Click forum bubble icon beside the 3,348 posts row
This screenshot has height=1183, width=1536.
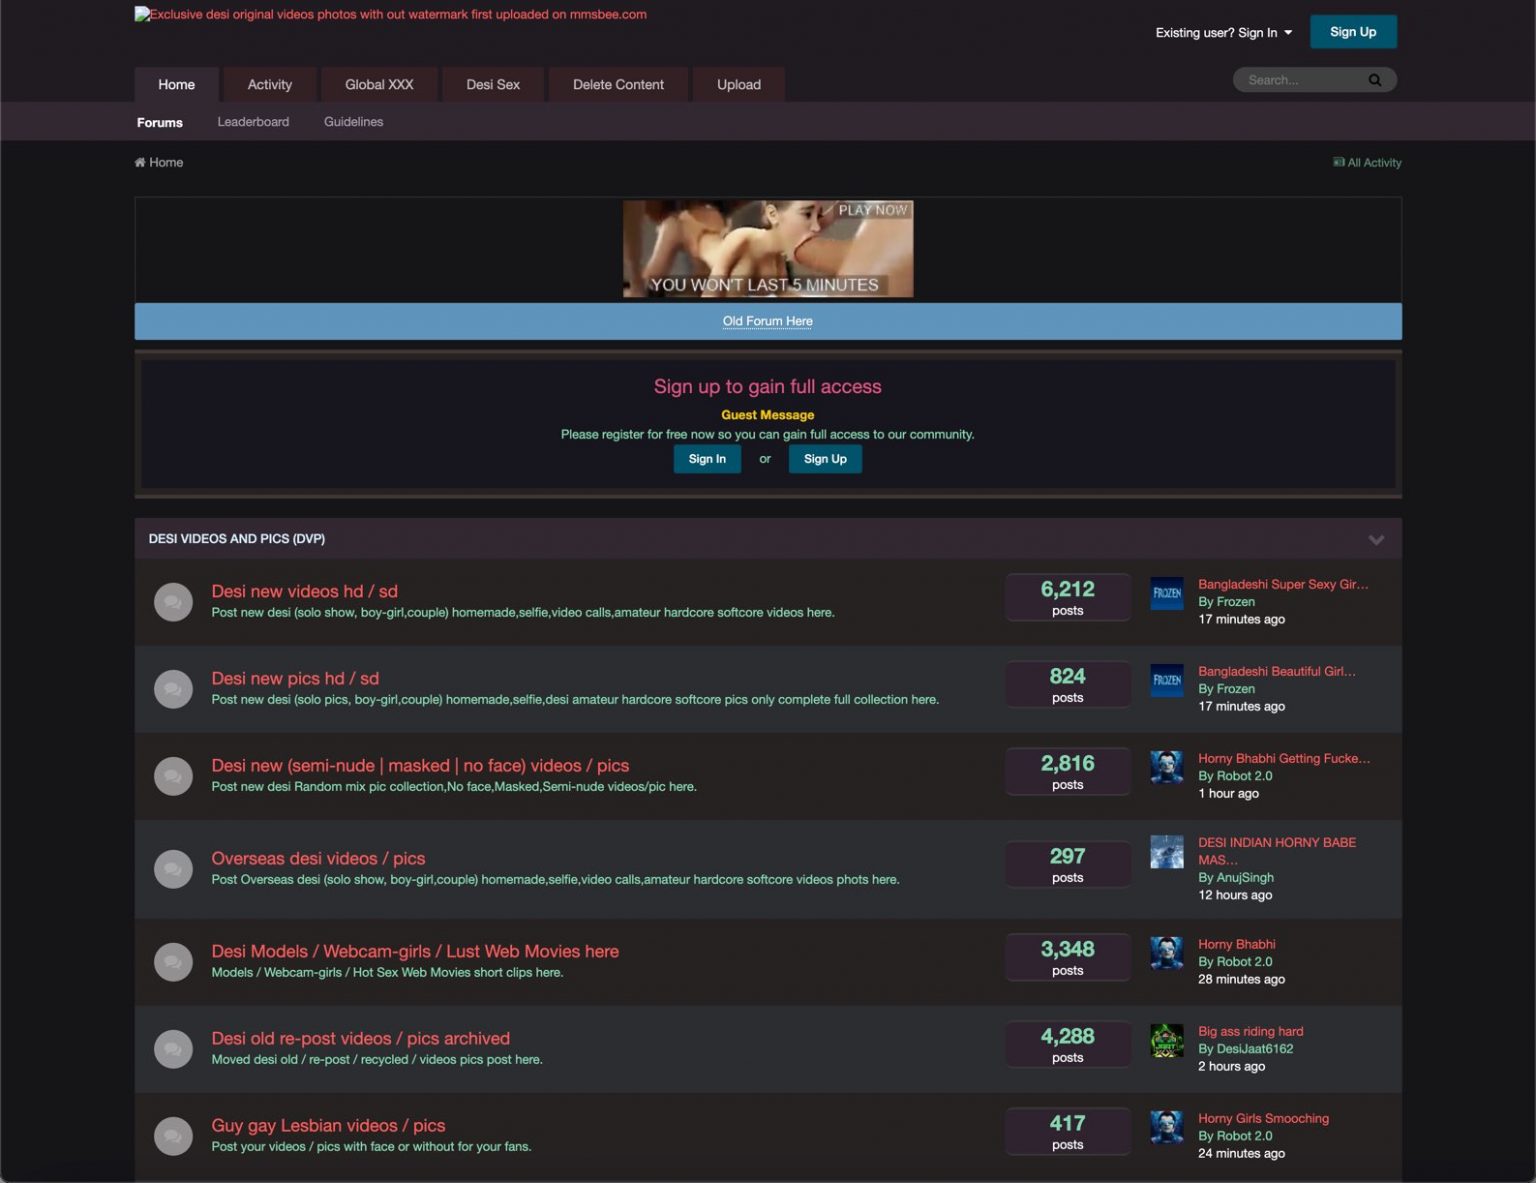pyautogui.click(x=173, y=962)
